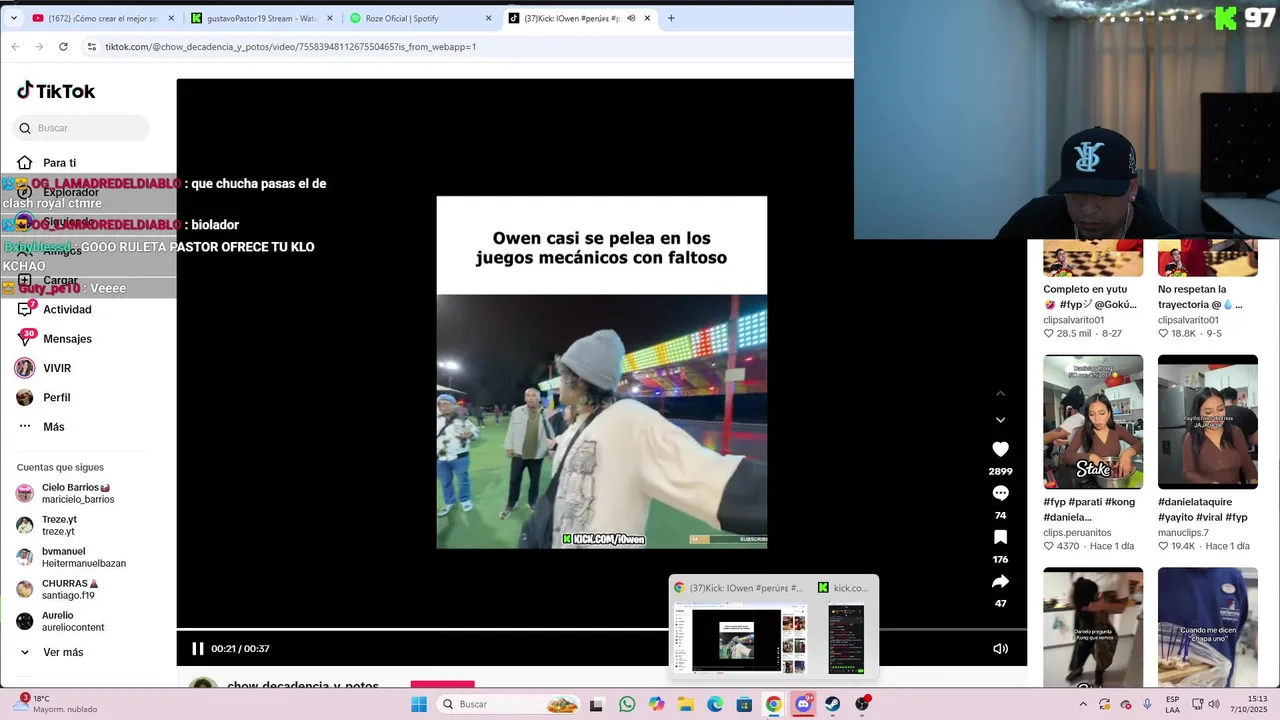
Task: Go forward in the browser
Action: pyautogui.click(x=39, y=46)
